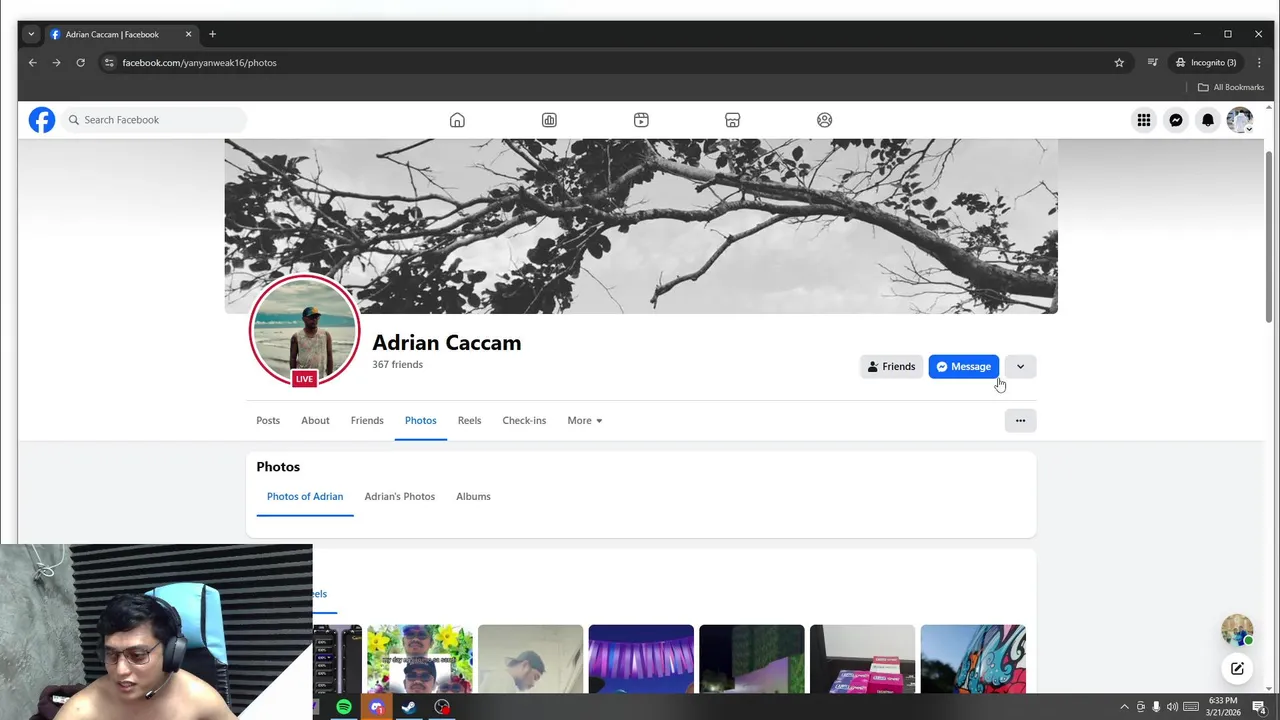Click the page vertical scrollbar
Screen dimensions: 1280x720
click(1270, 237)
